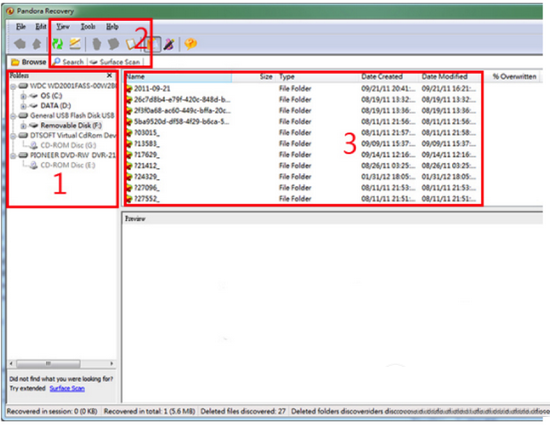Click 'Deleted files discovered: 27' in status bar
Viewport: 550px width, 426px height.
tap(243, 411)
